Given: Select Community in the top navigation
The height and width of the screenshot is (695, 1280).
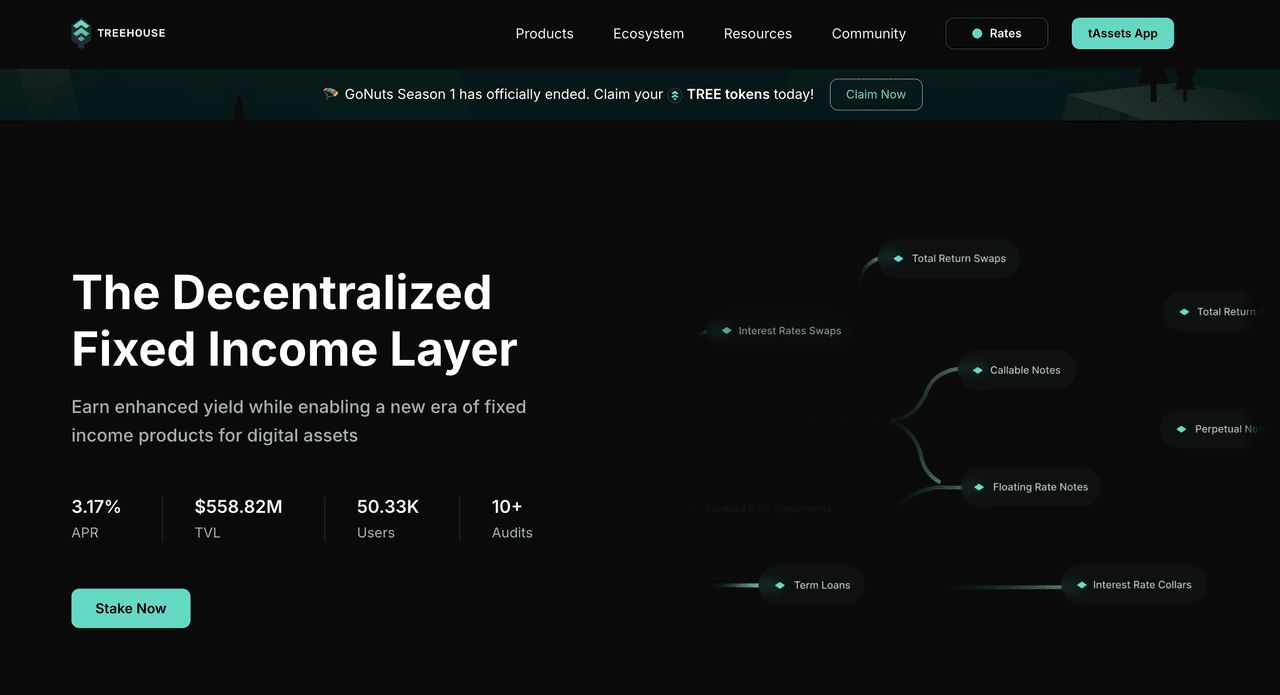Looking at the screenshot, I should coord(868,33).
